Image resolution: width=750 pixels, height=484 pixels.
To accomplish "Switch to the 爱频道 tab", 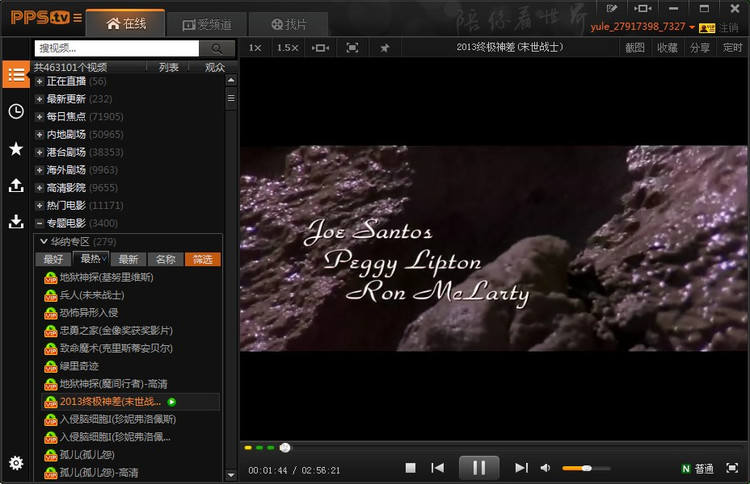I will pos(207,24).
